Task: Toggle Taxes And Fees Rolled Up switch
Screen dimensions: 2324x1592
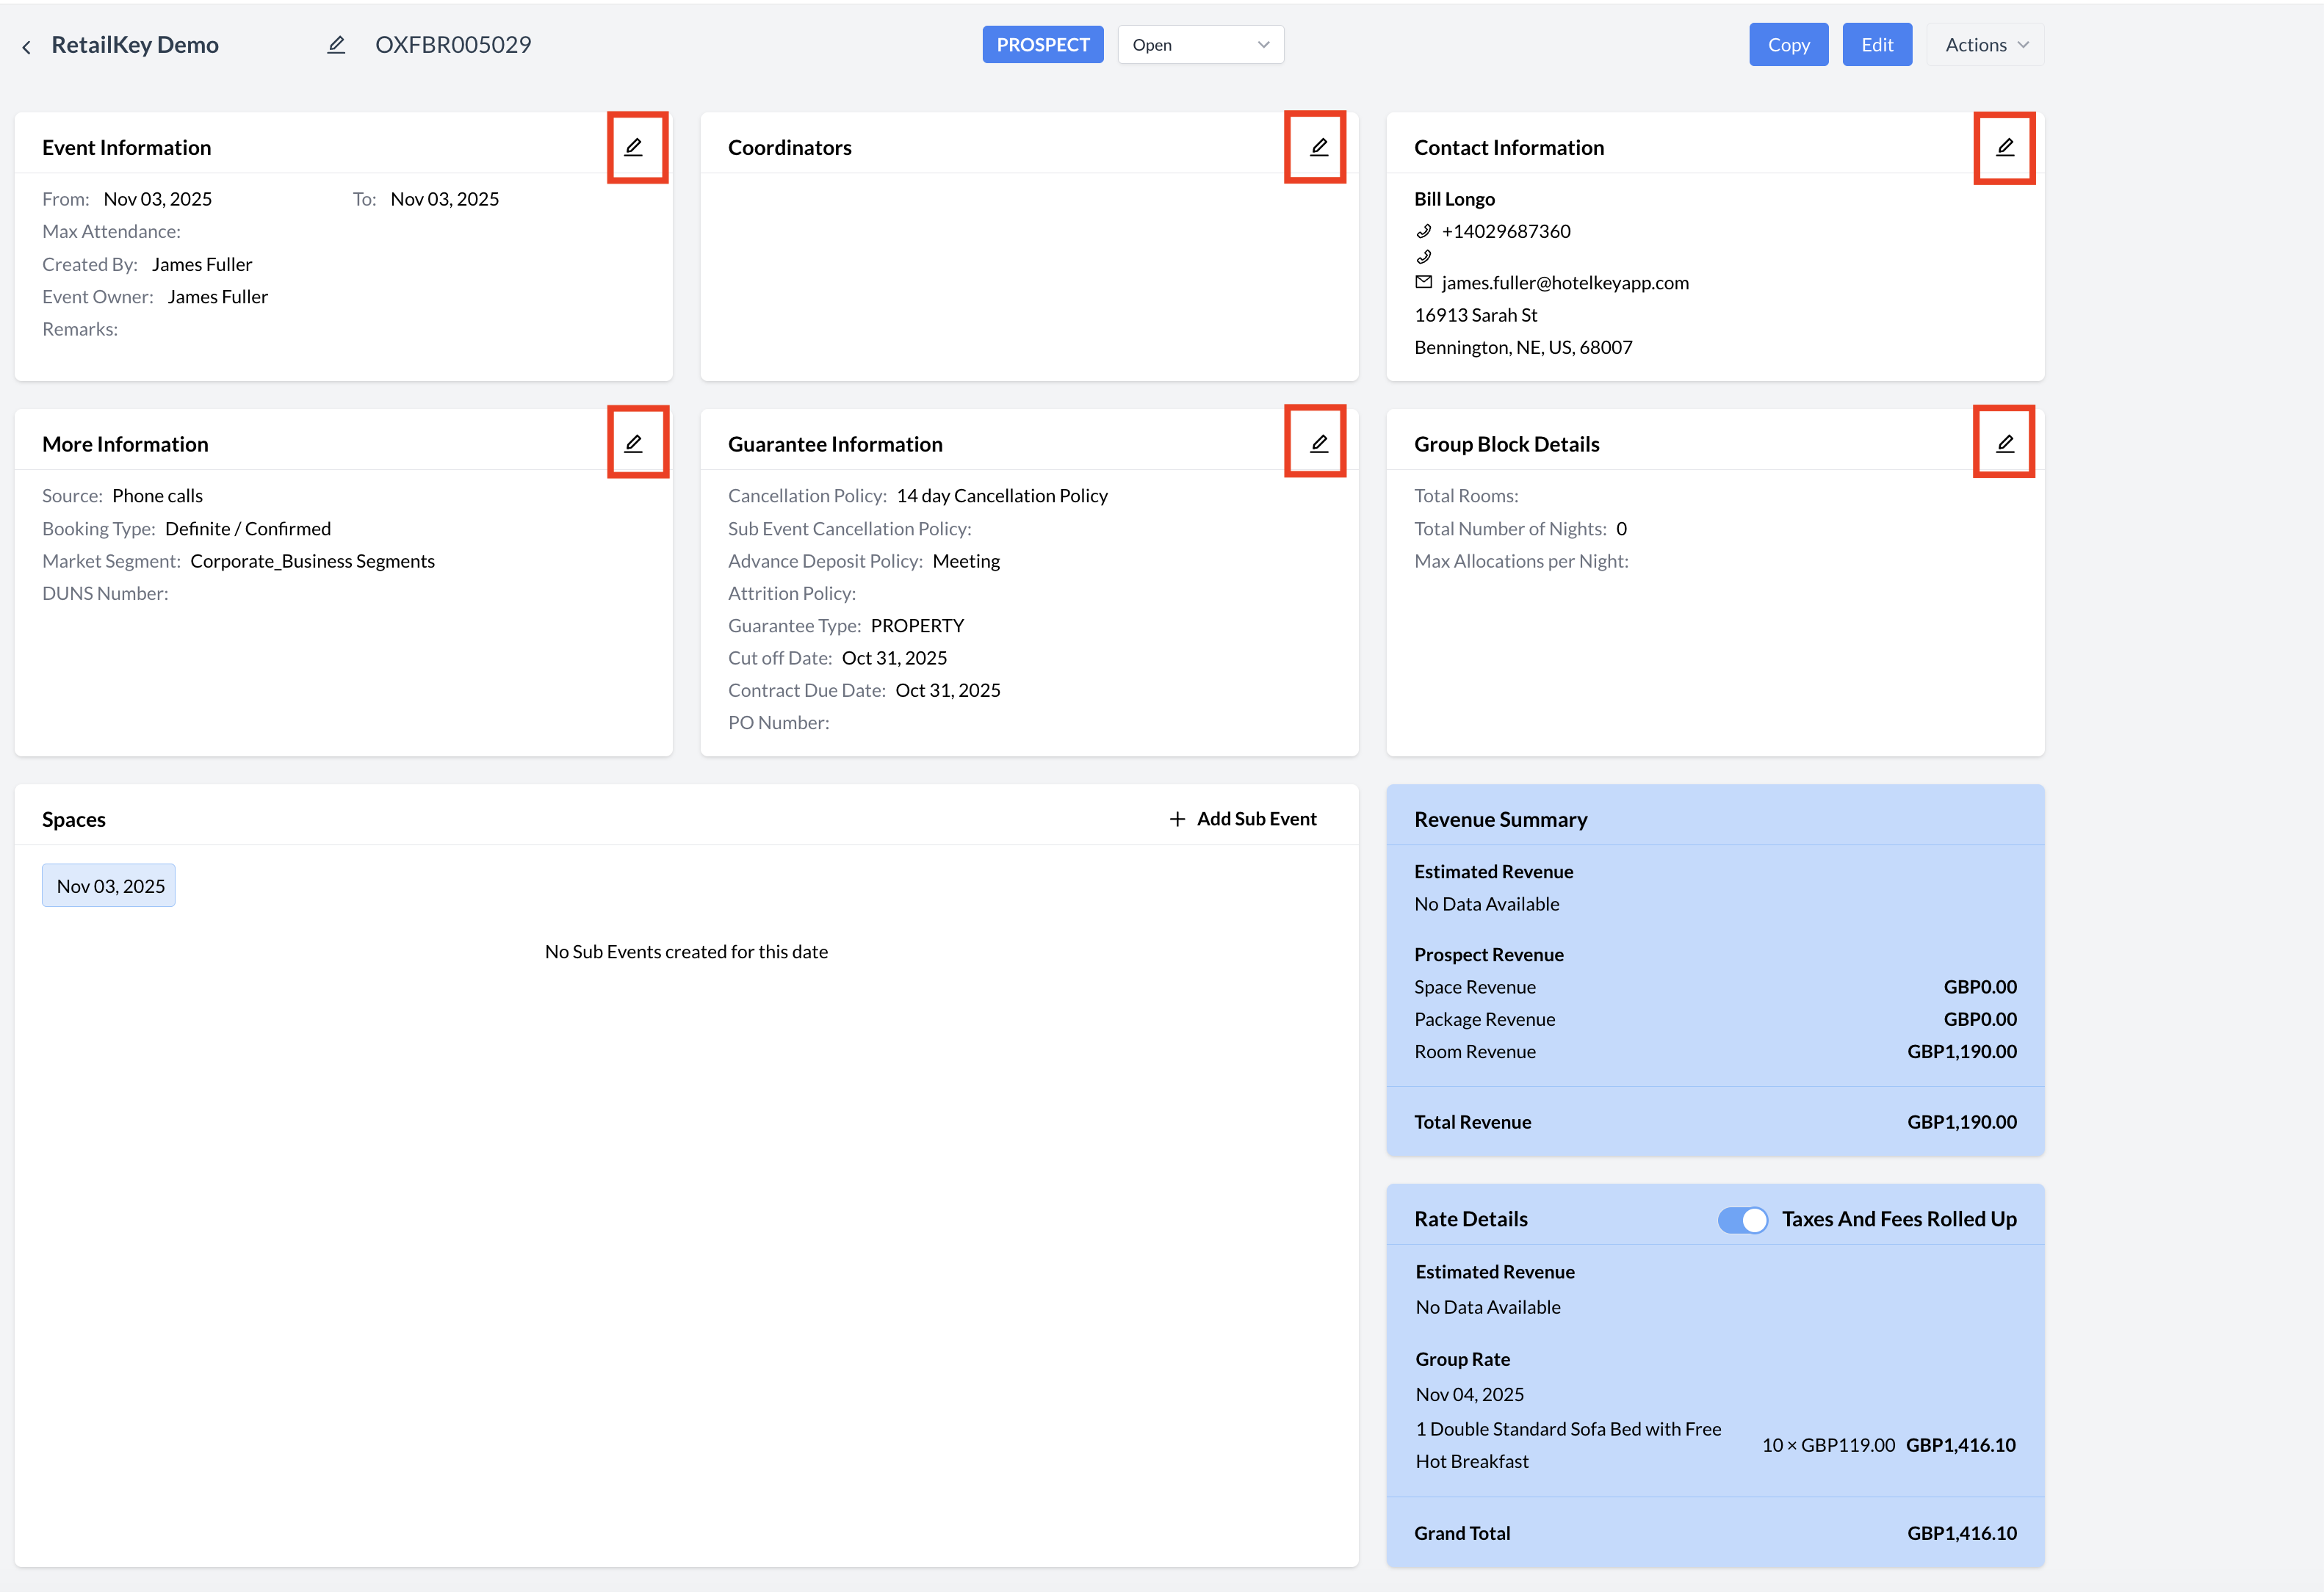Action: pyautogui.click(x=1743, y=1219)
